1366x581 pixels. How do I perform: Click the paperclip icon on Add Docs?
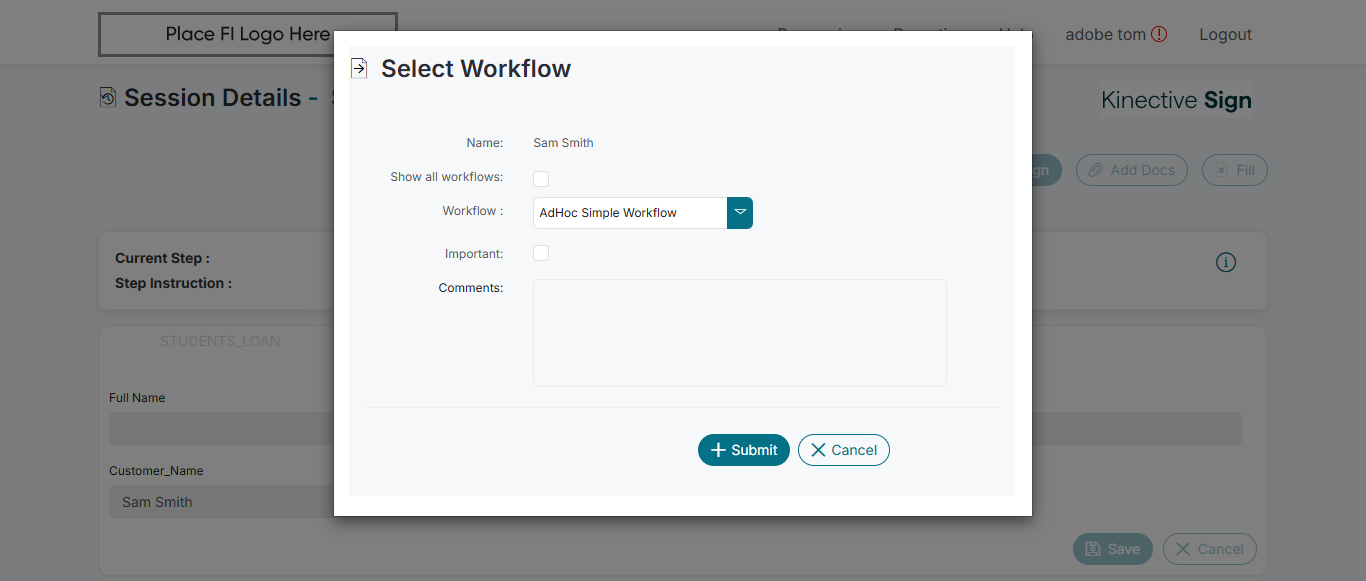coord(1096,170)
